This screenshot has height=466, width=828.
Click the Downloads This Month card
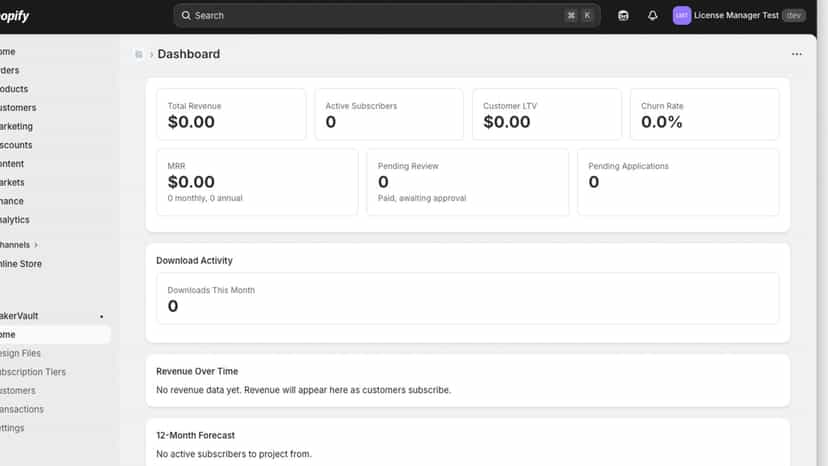click(468, 299)
